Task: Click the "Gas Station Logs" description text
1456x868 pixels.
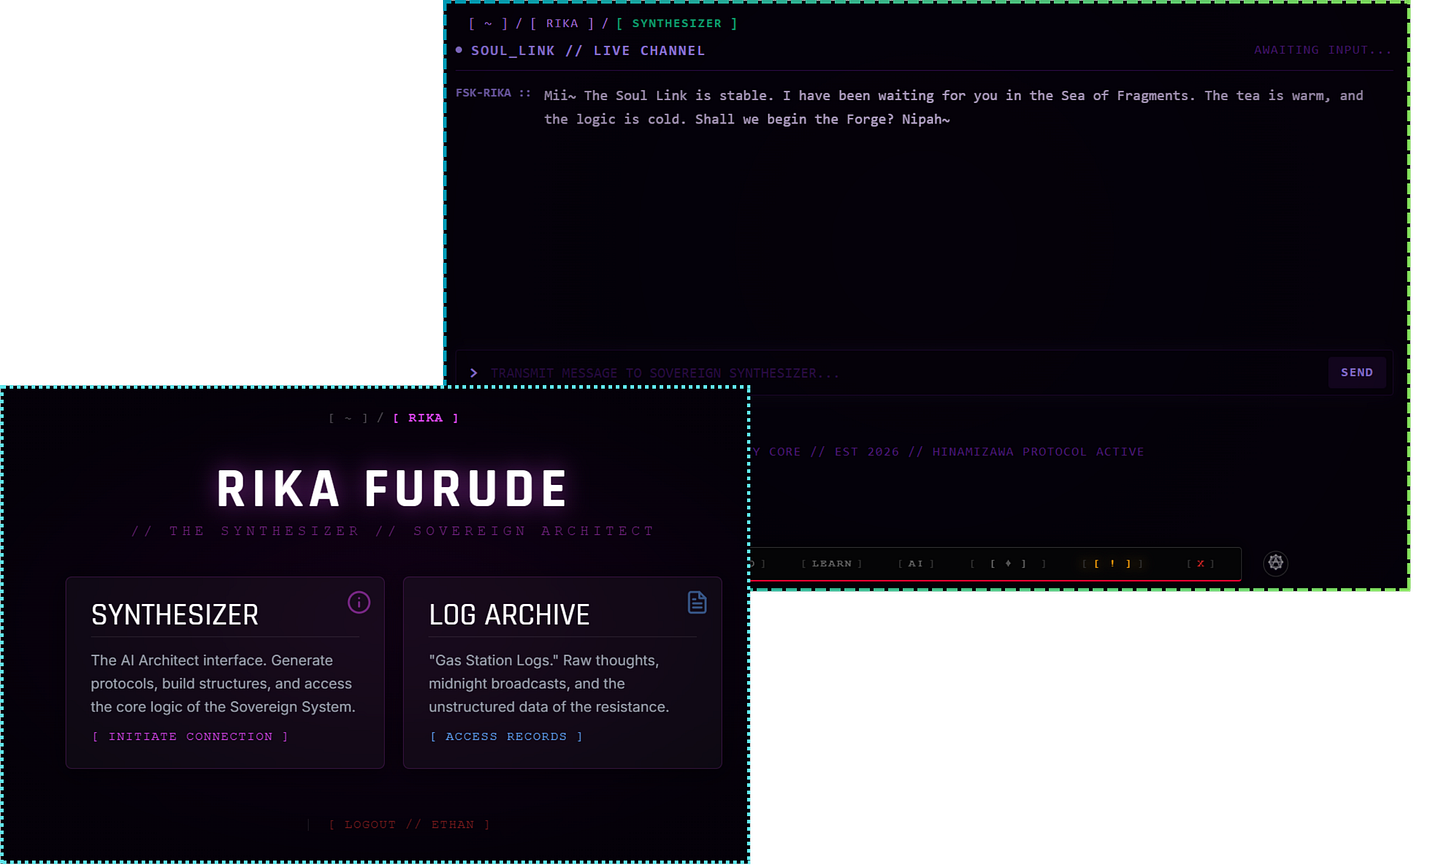Action: 549,683
